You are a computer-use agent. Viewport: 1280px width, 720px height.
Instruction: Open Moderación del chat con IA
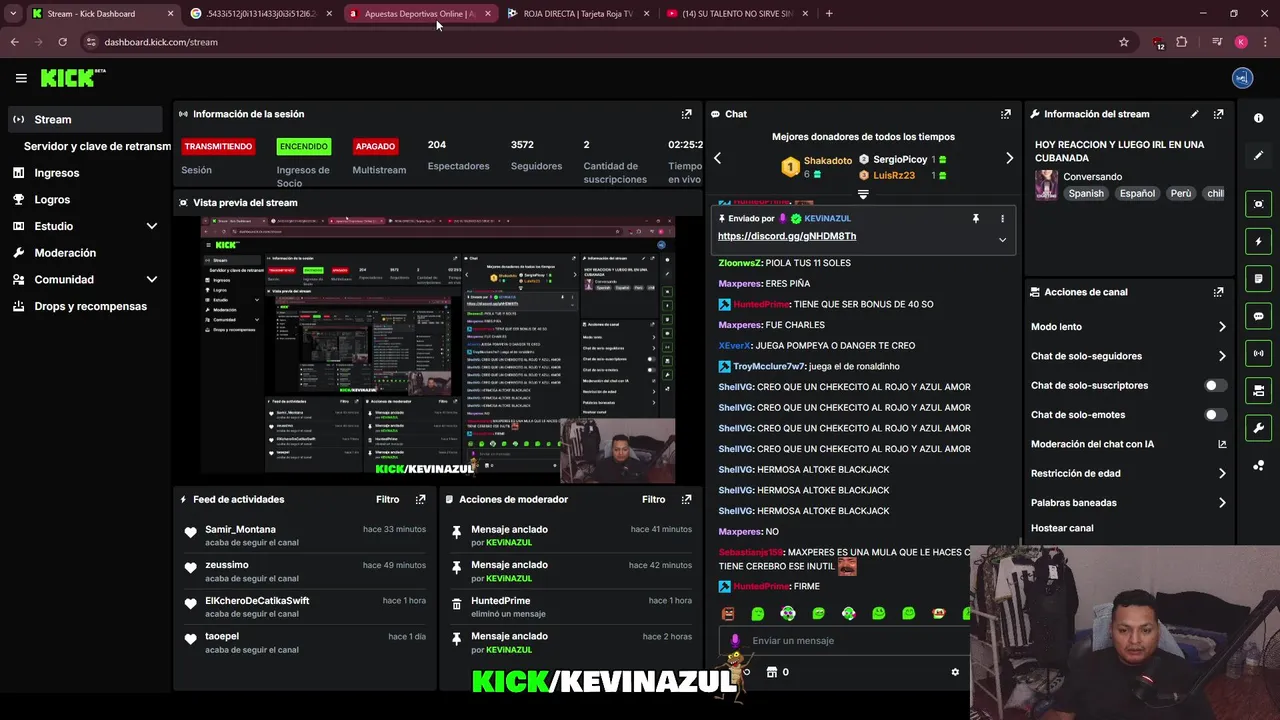point(1128,444)
